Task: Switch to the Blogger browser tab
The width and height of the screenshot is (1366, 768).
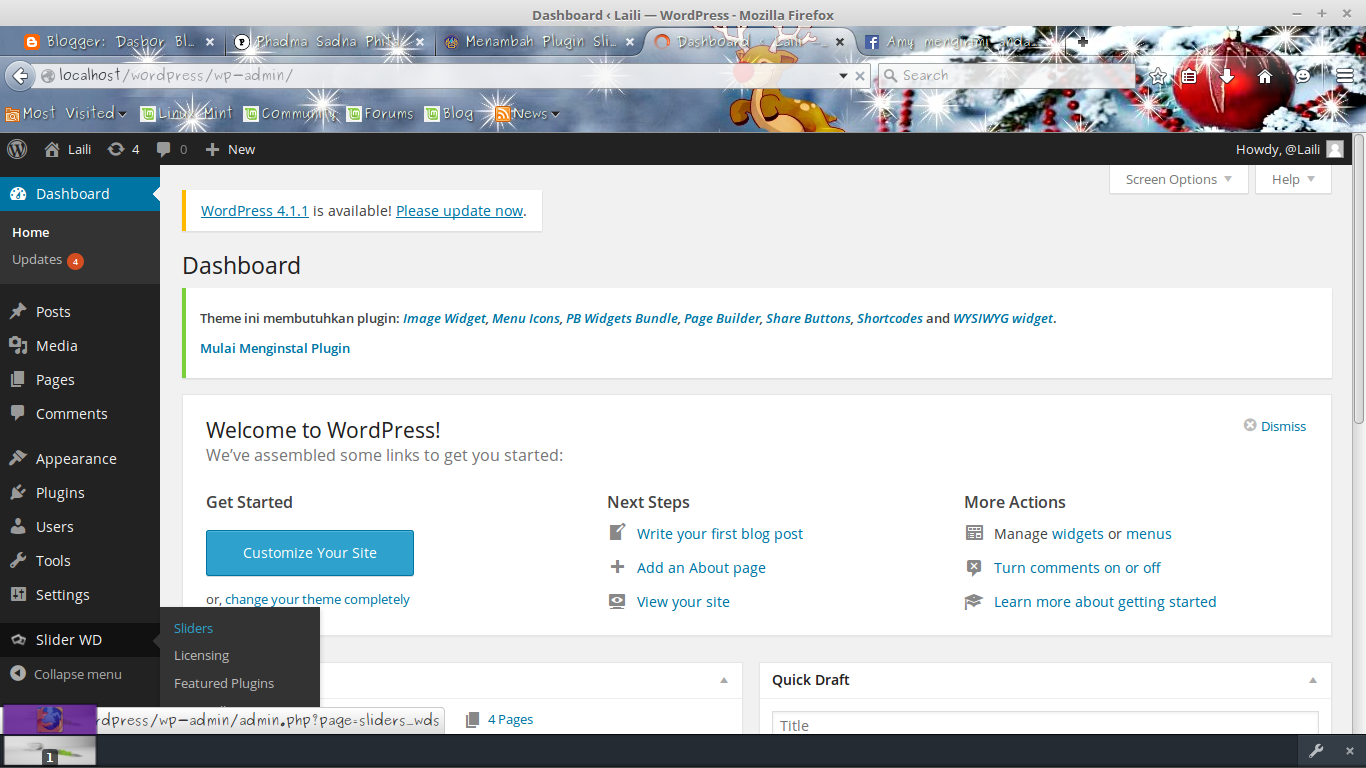Action: [x=119, y=42]
